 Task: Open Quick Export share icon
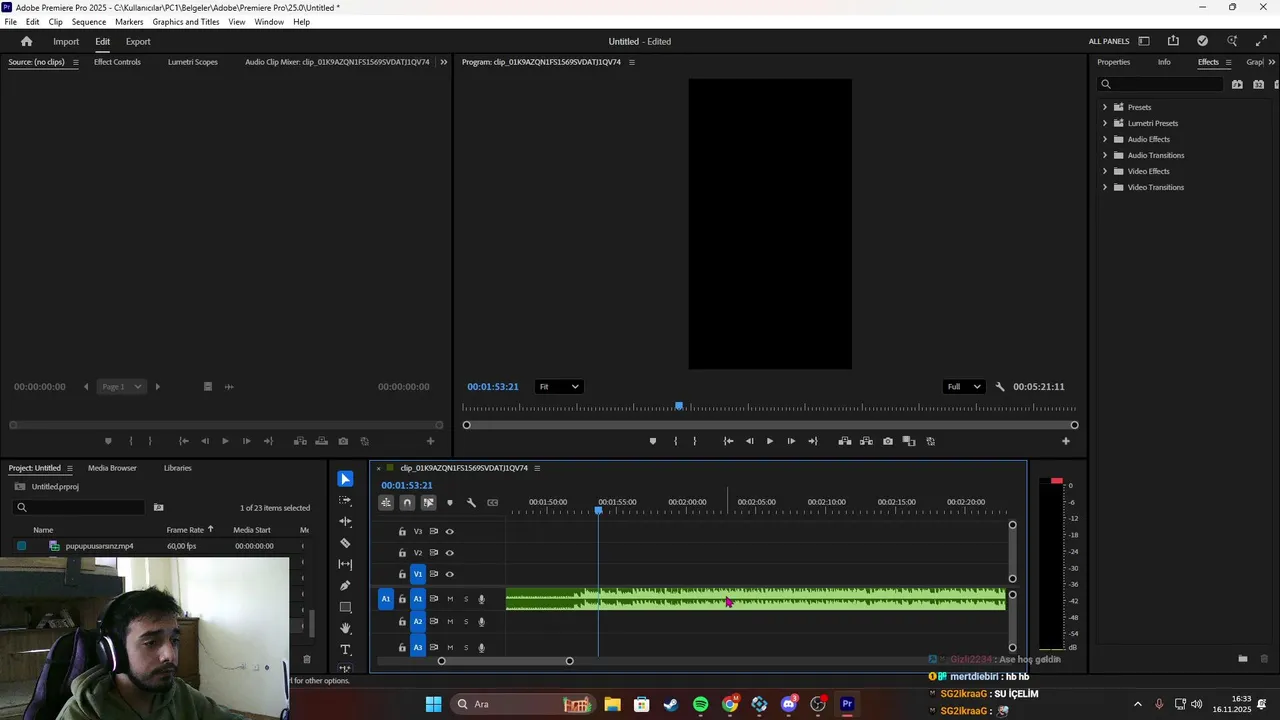point(1173,41)
